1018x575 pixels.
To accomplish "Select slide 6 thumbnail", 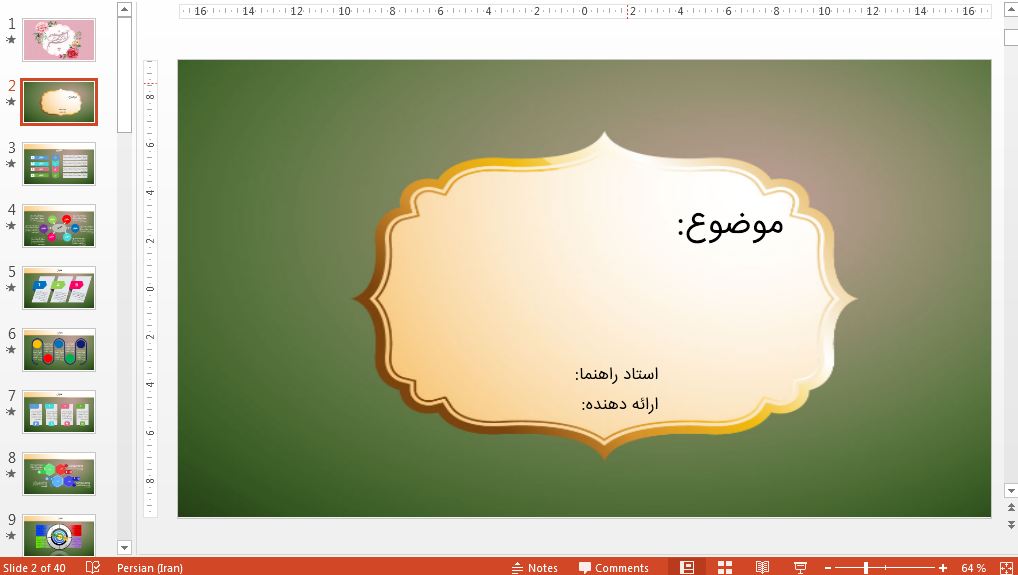I will tap(59, 350).
